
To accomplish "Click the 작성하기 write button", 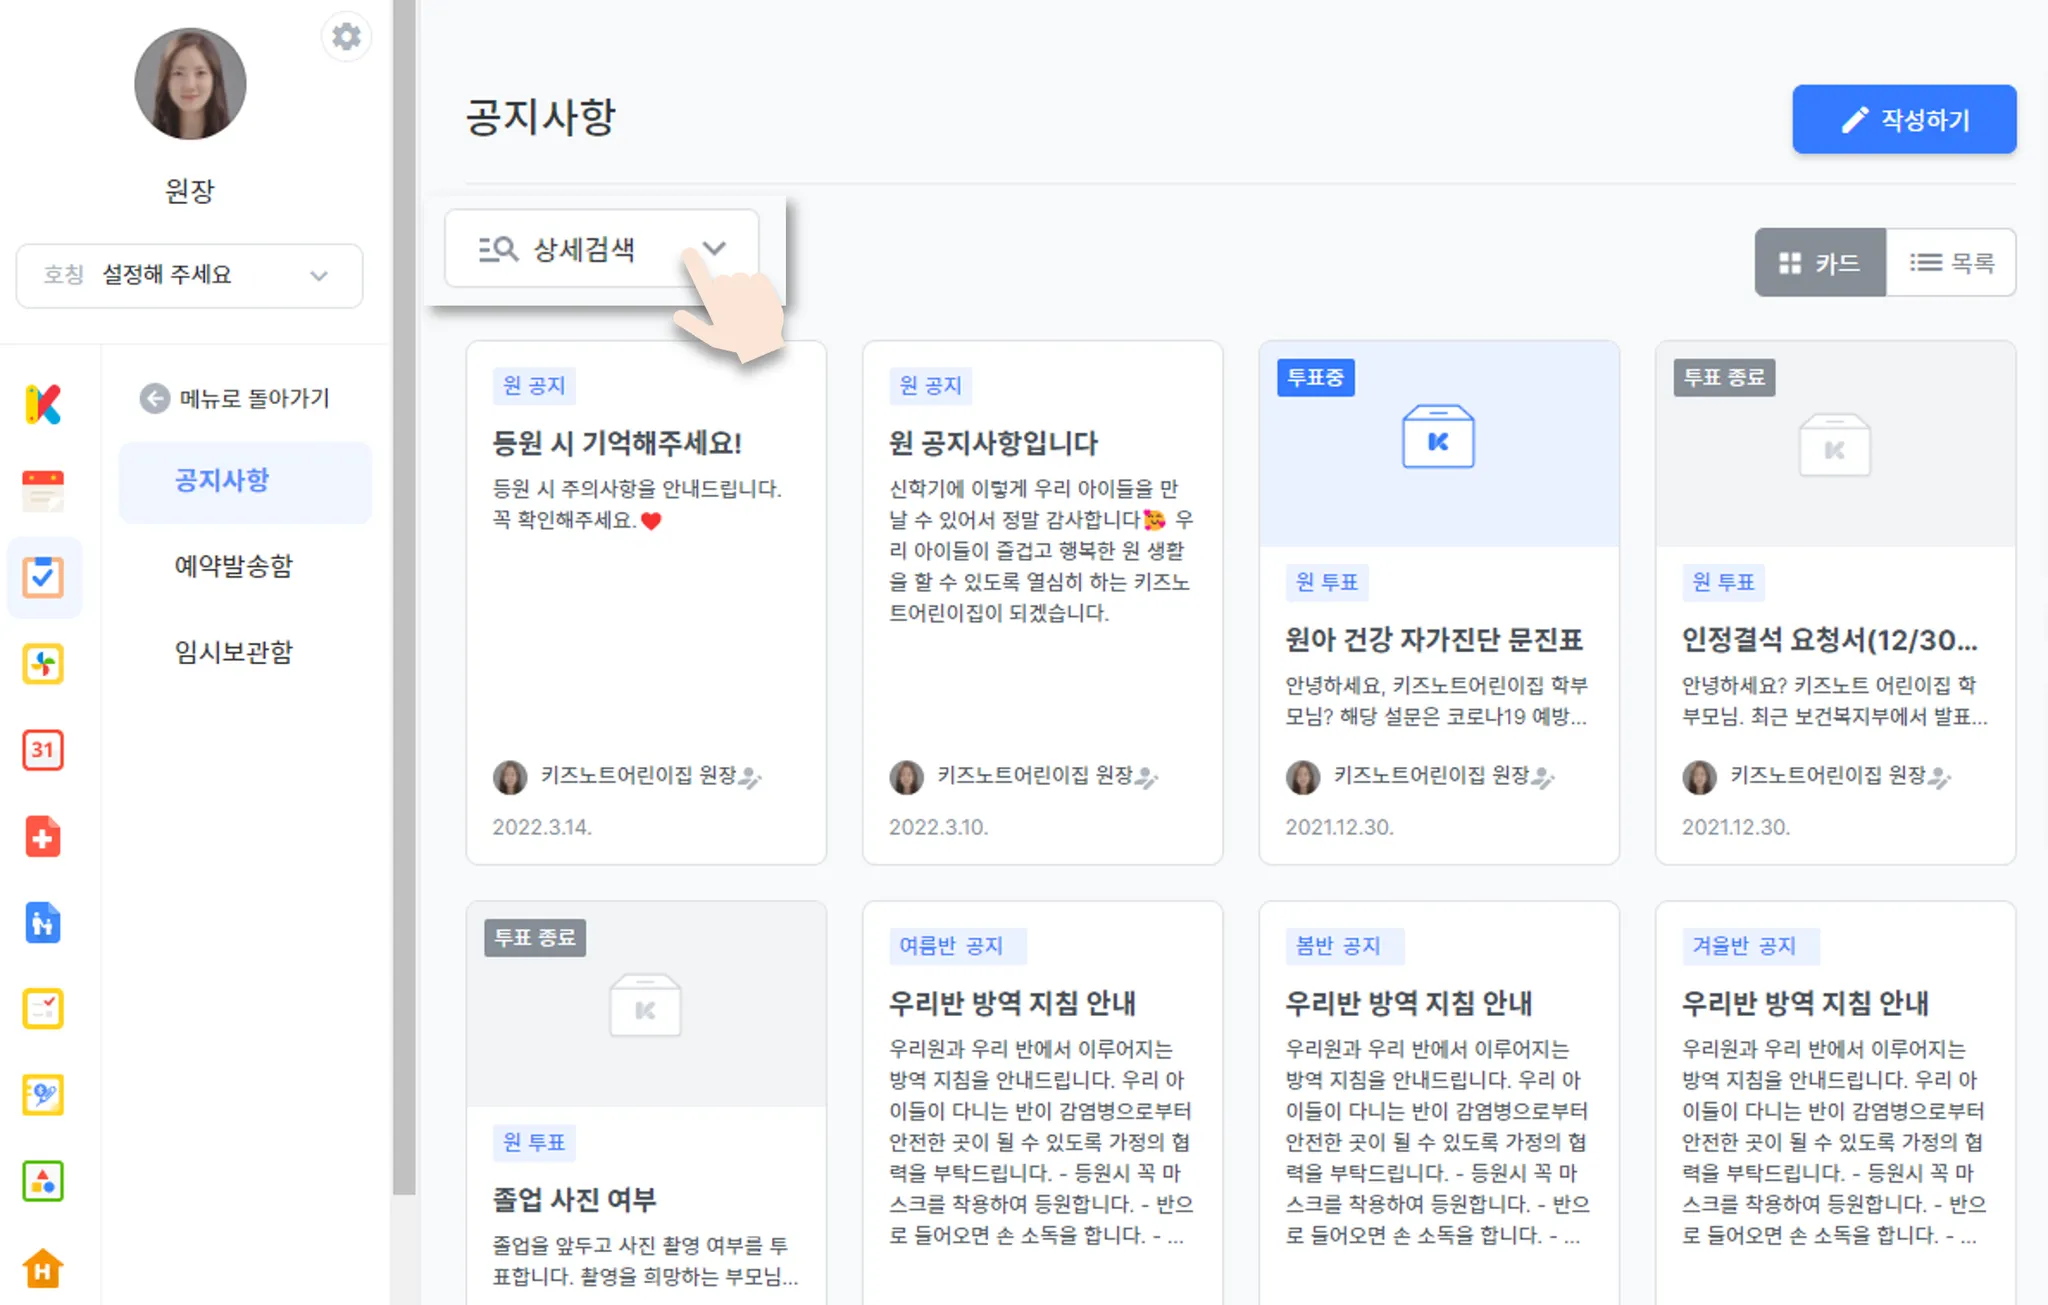I will point(1904,120).
